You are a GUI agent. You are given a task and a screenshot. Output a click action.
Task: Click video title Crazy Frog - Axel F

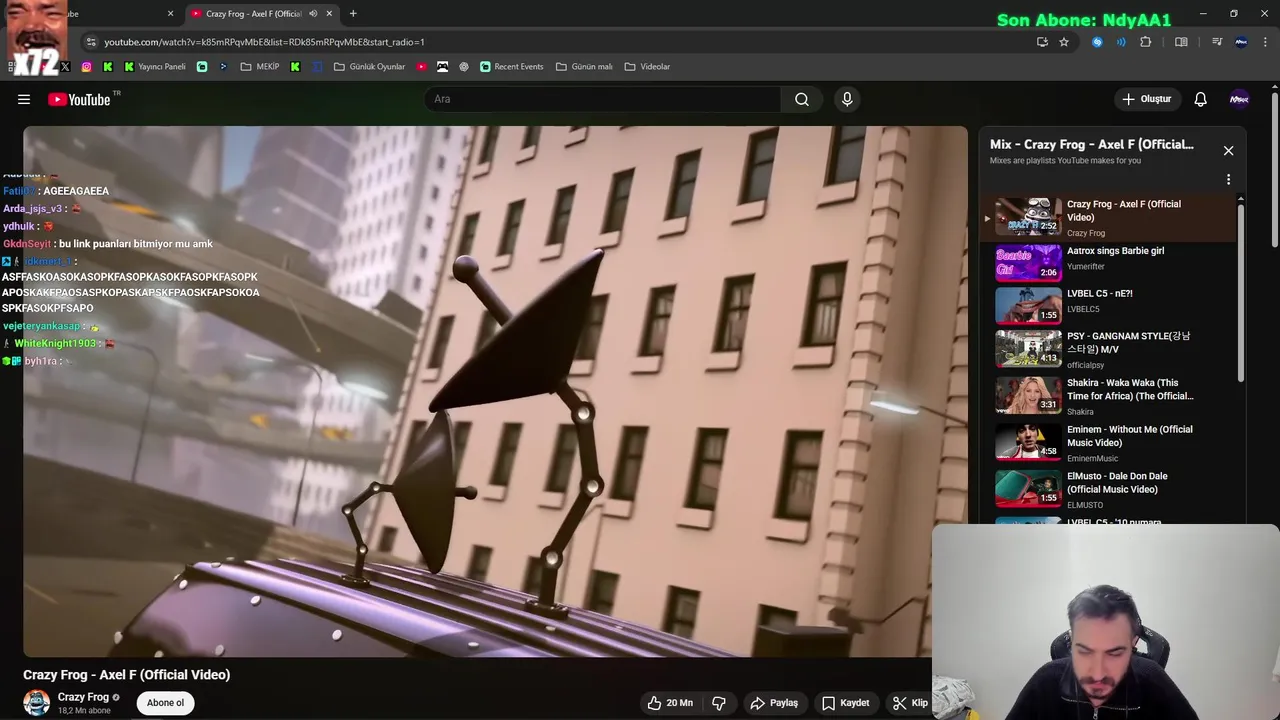[x=127, y=675]
